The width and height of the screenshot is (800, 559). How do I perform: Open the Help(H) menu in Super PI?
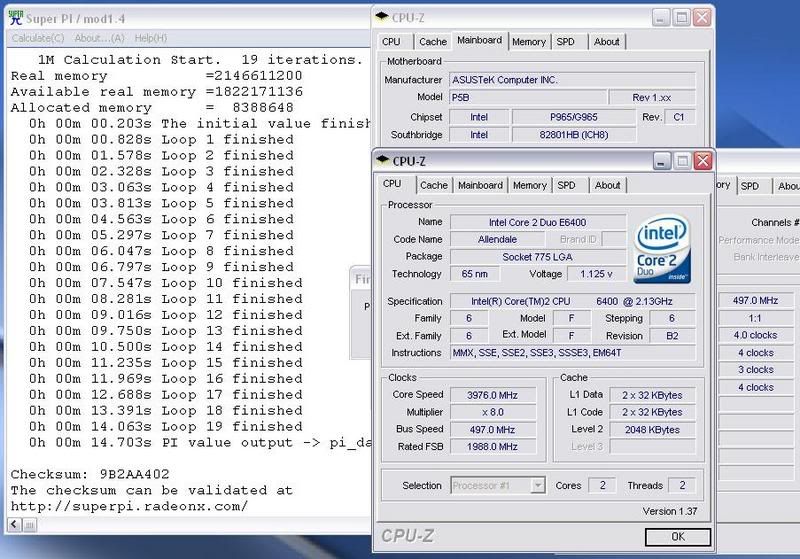(x=150, y=38)
